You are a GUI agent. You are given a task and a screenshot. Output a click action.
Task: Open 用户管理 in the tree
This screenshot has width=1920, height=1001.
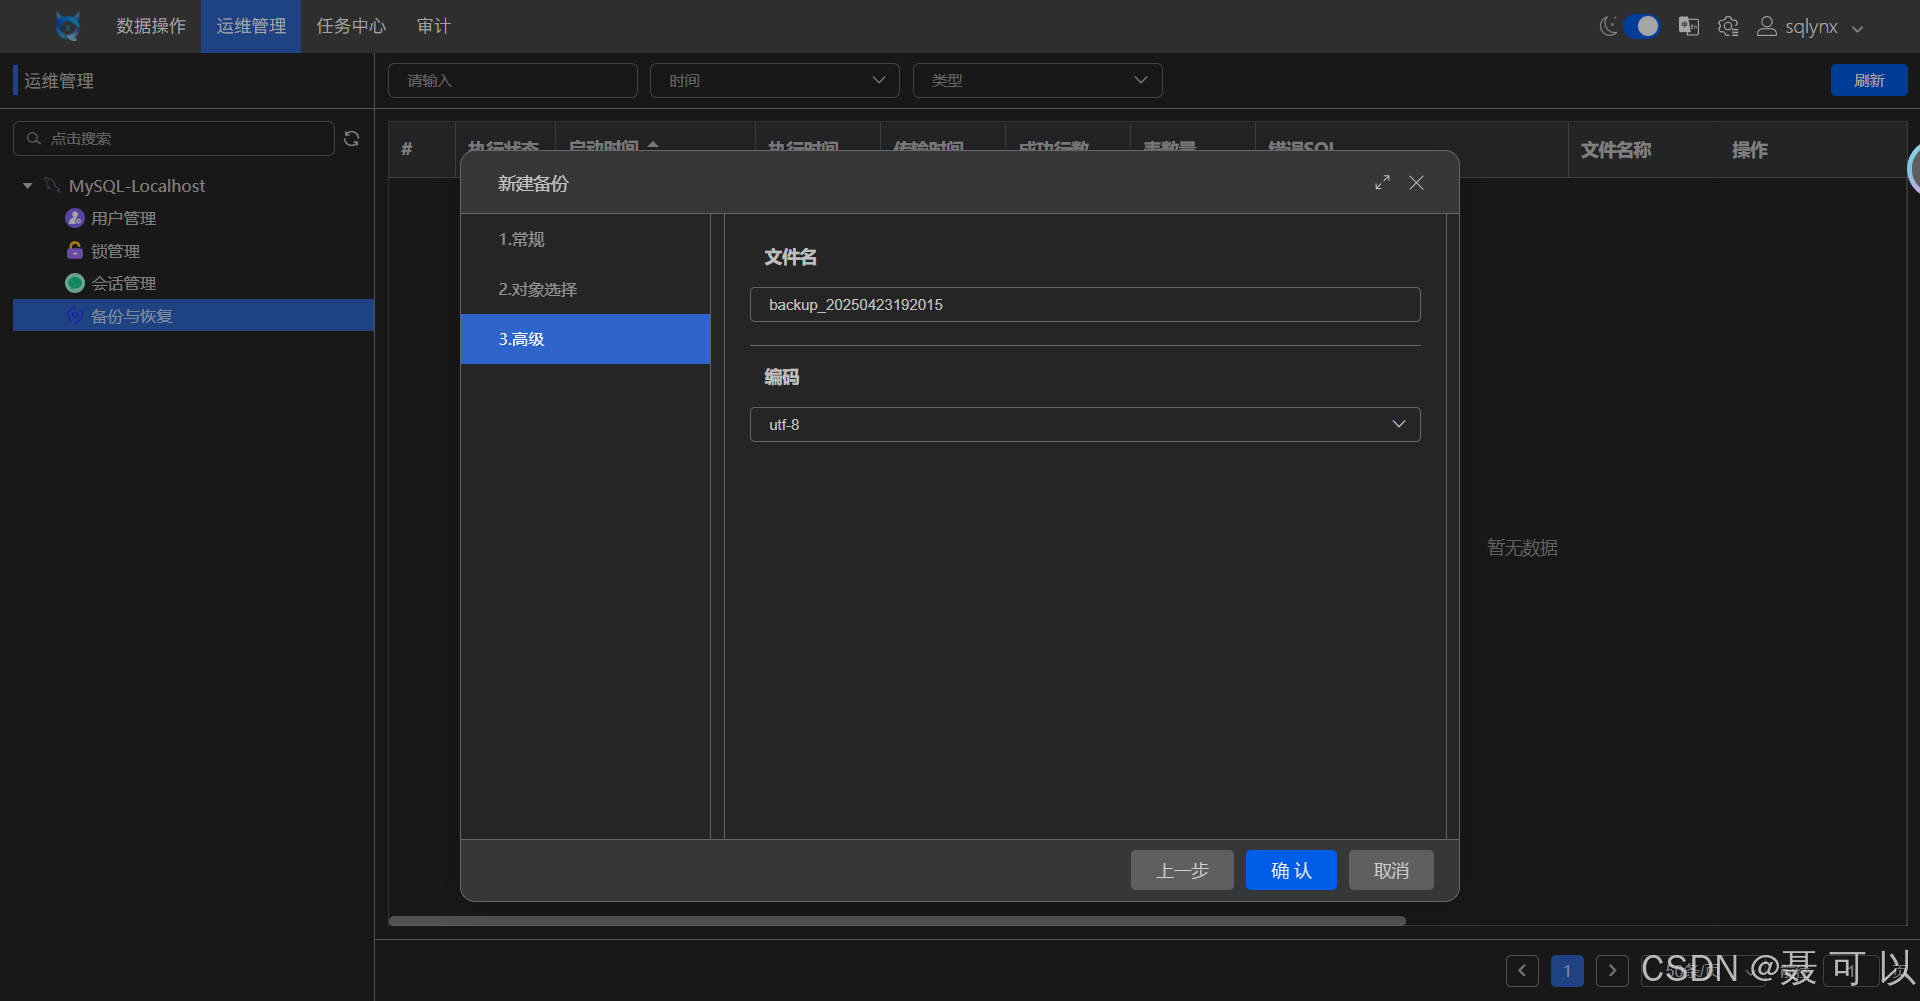[123, 218]
